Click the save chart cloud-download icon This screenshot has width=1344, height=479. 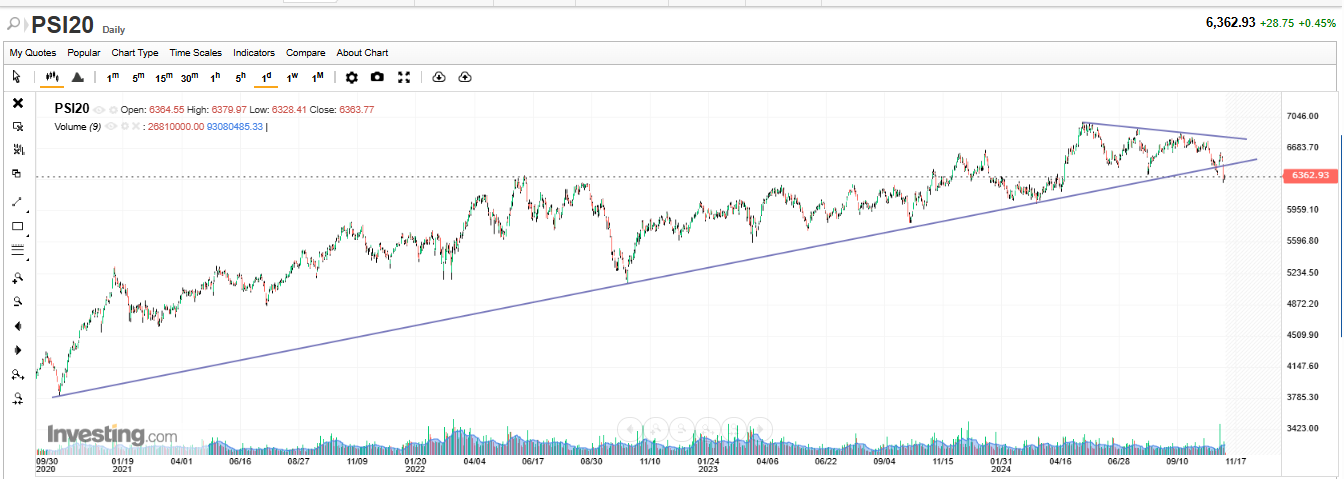click(438, 77)
